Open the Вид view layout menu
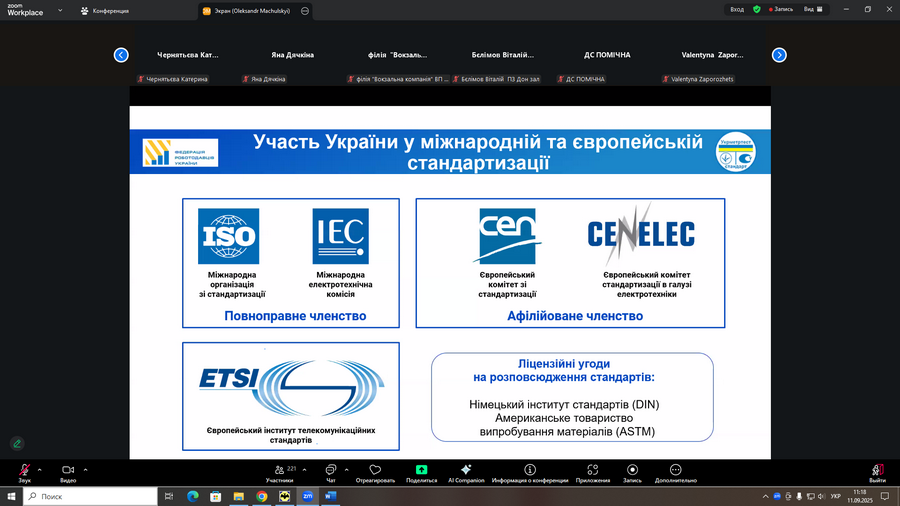This screenshot has width=900, height=506. tap(813, 9)
